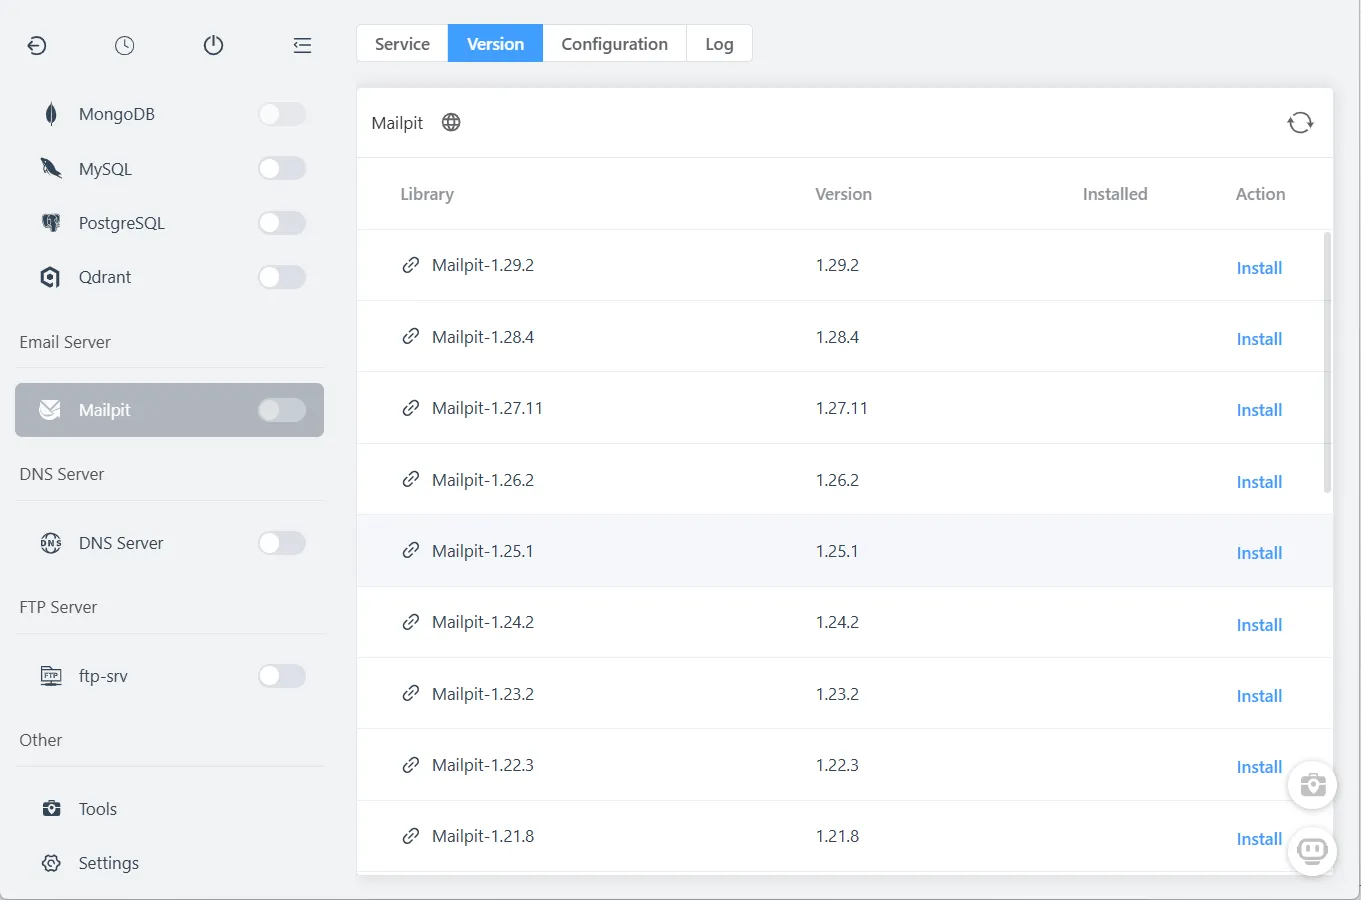This screenshot has height=900, width=1361.
Task: Click link icon beside Mailpit-1.24.2
Action: click(410, 622)
